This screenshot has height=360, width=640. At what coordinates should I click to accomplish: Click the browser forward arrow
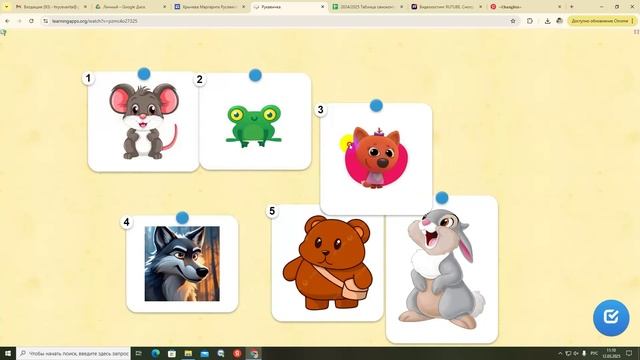click(19, 21)
